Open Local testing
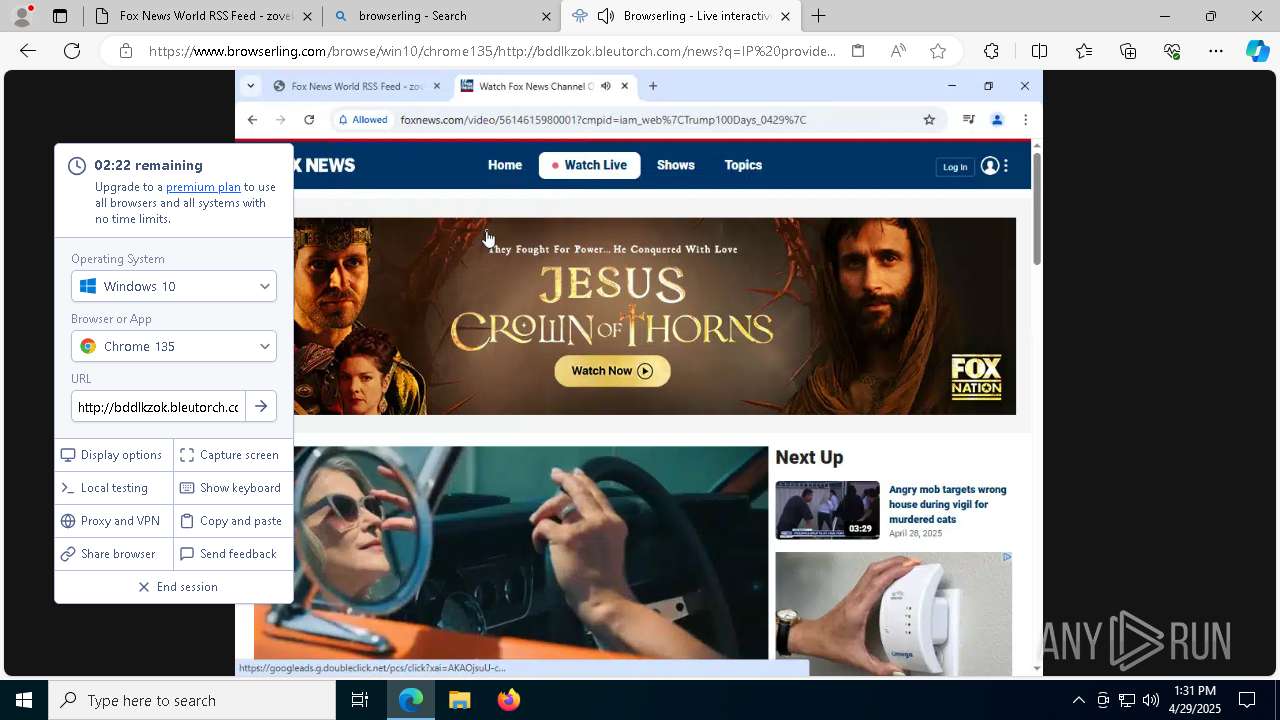 114,488
